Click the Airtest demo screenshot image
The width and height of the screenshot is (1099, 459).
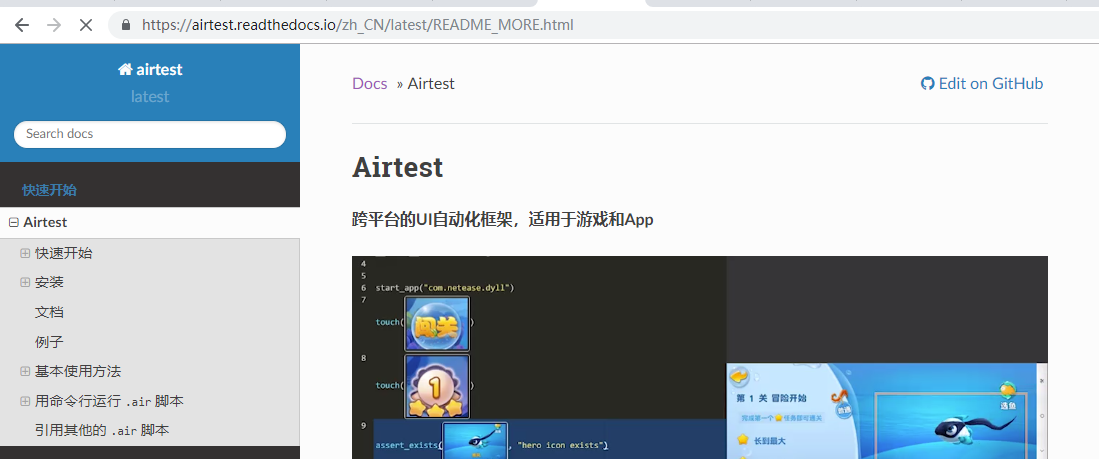pos(699,357)
